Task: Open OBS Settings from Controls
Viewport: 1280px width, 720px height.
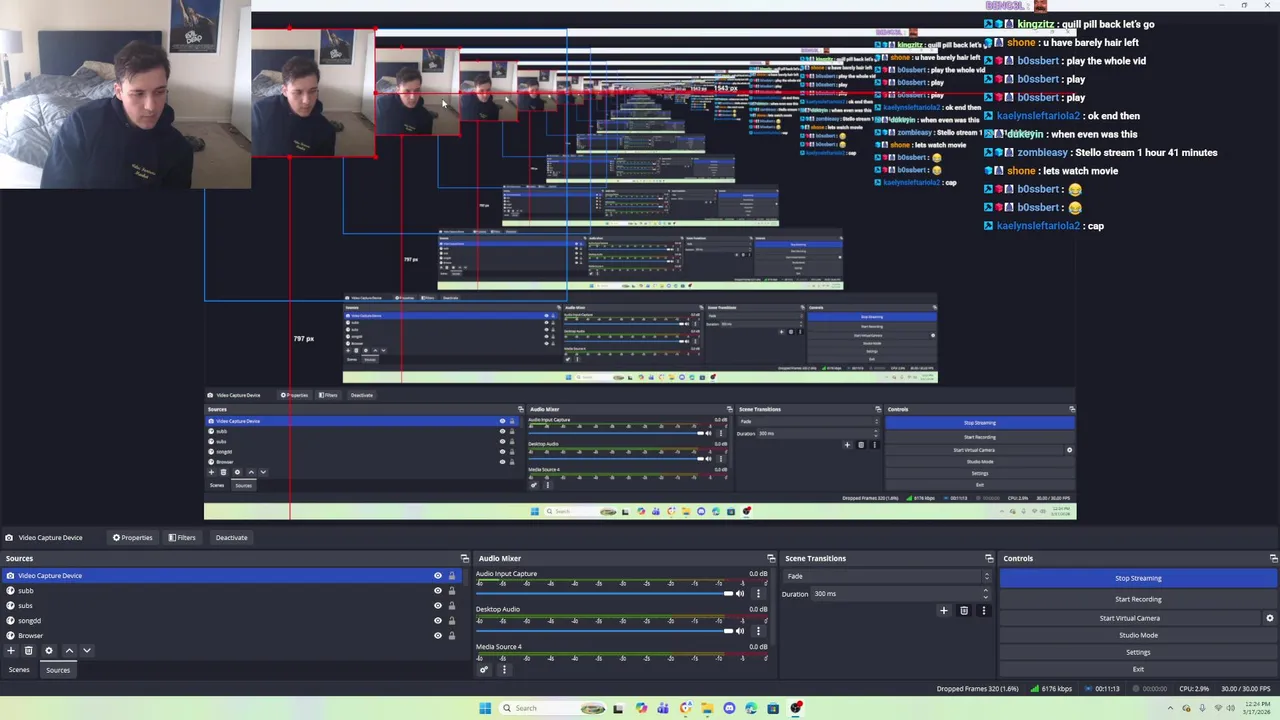Action: pos(1138,652)
